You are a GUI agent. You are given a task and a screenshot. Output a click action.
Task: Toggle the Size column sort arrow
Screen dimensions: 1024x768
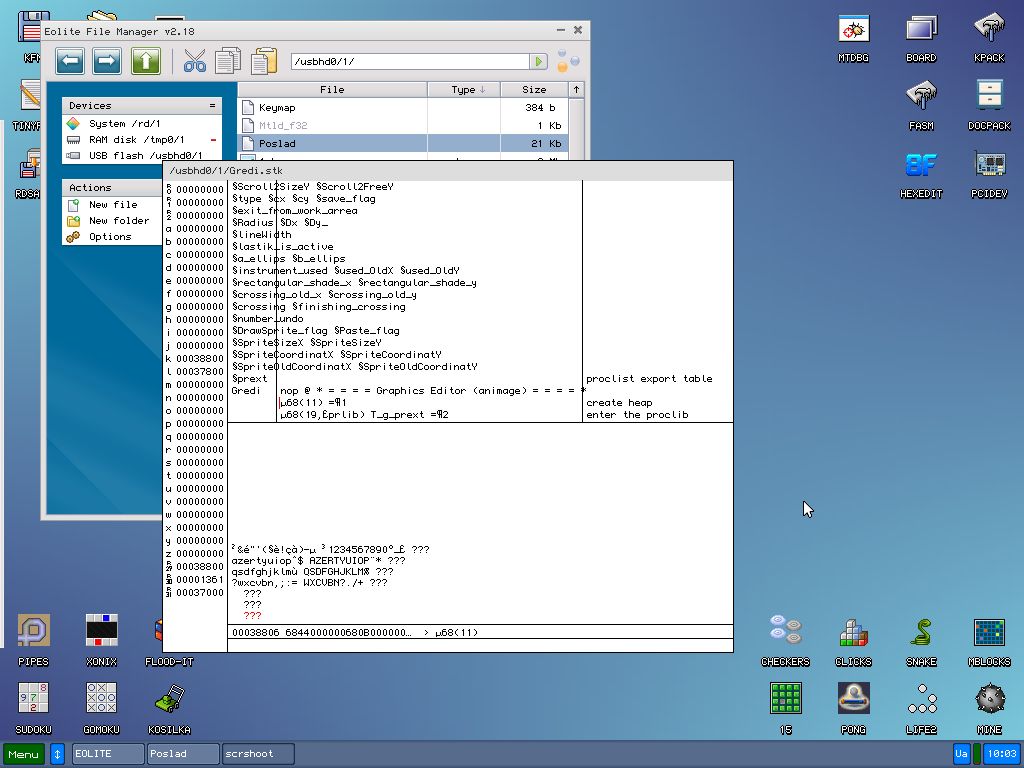tap(533, 89)
